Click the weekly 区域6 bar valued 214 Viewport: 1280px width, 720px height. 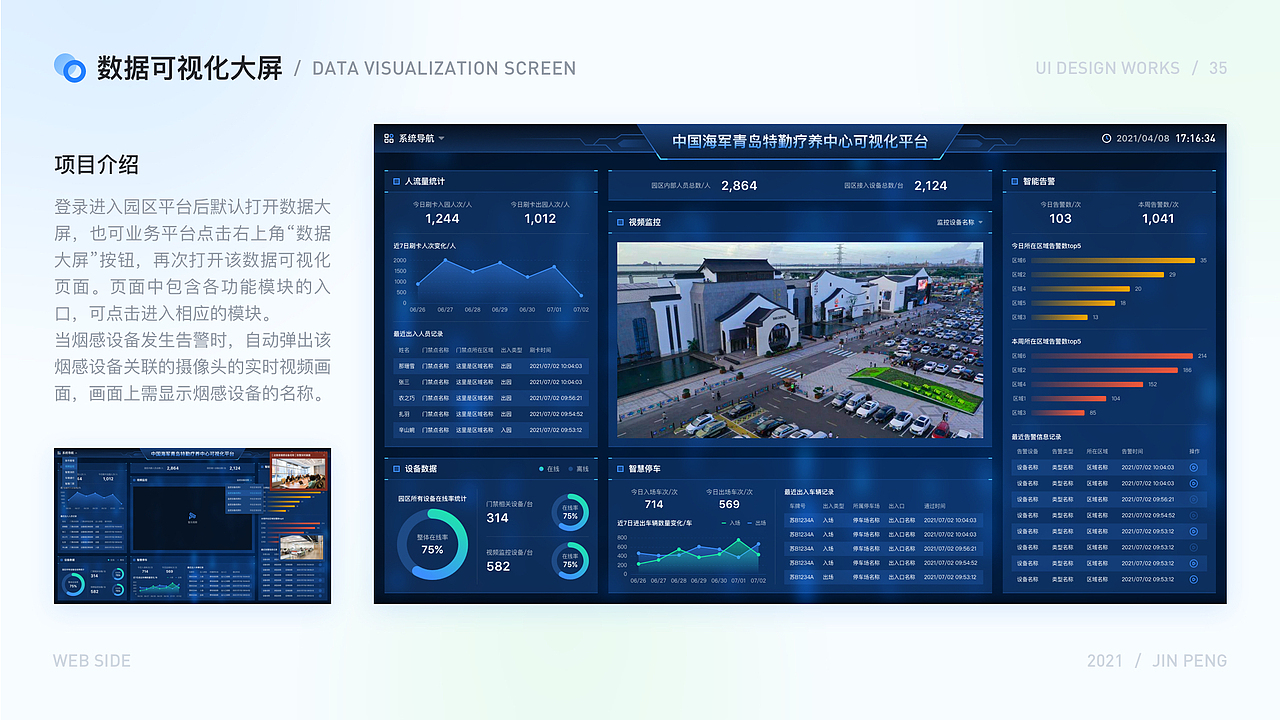pos(1112,356)
